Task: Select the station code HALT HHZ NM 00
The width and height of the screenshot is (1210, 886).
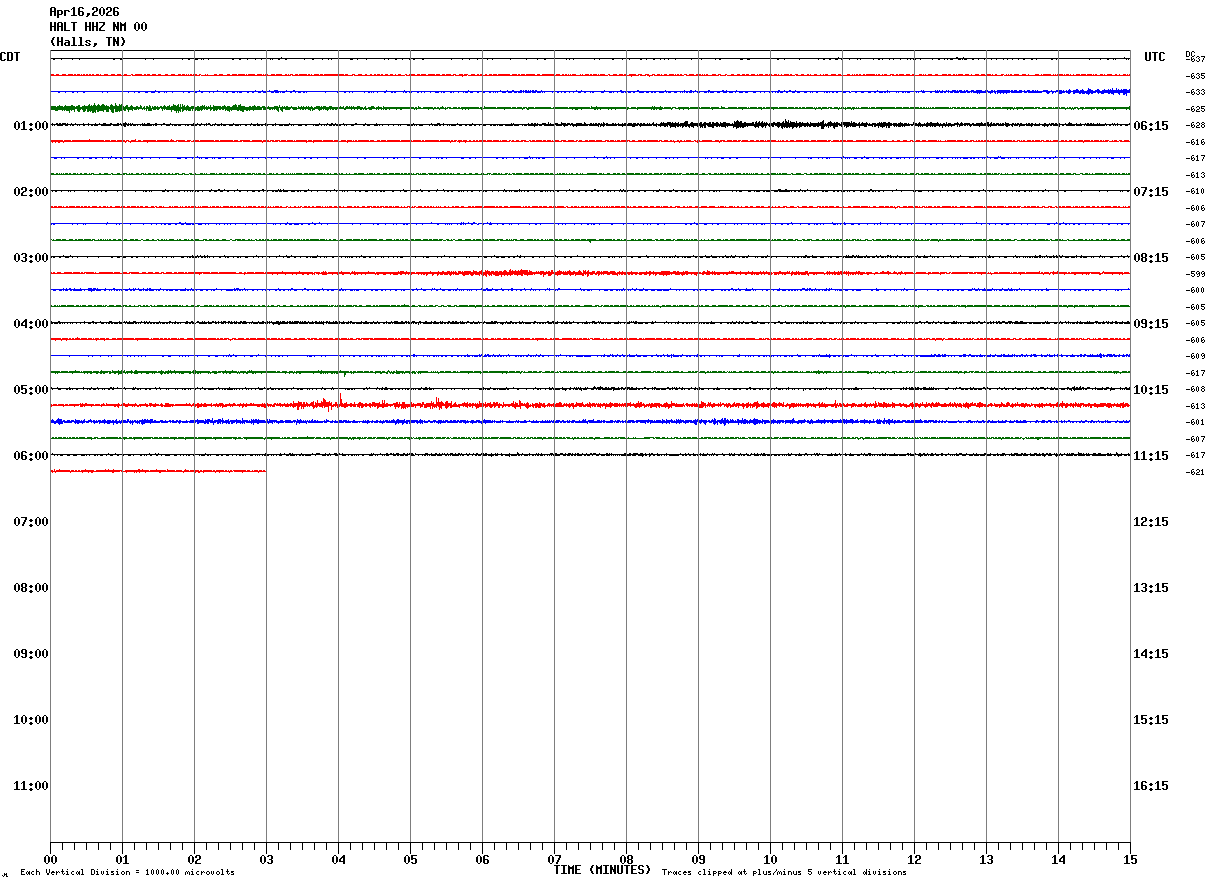Action: [98, 27]
